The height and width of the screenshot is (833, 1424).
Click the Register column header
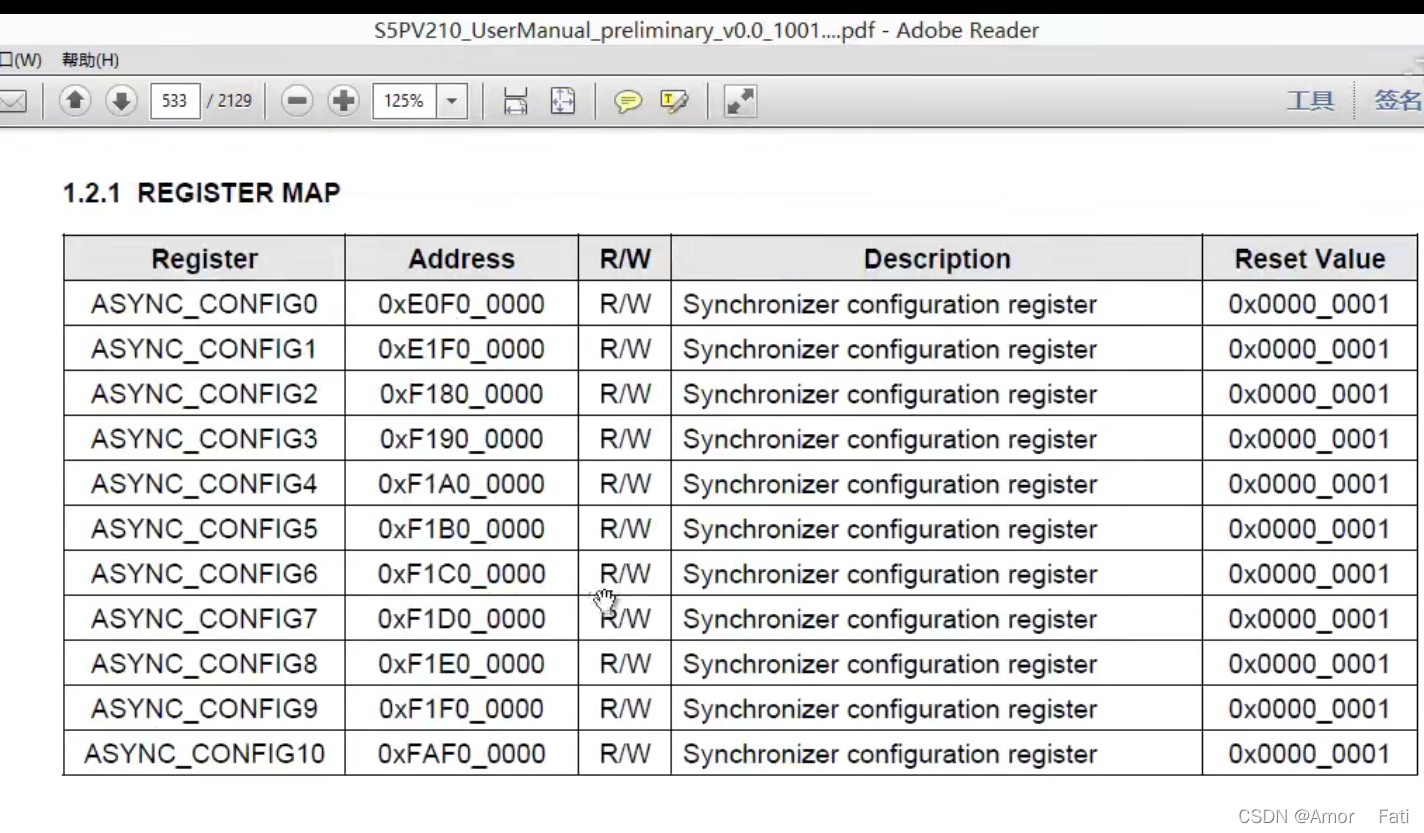pos(204,259)
